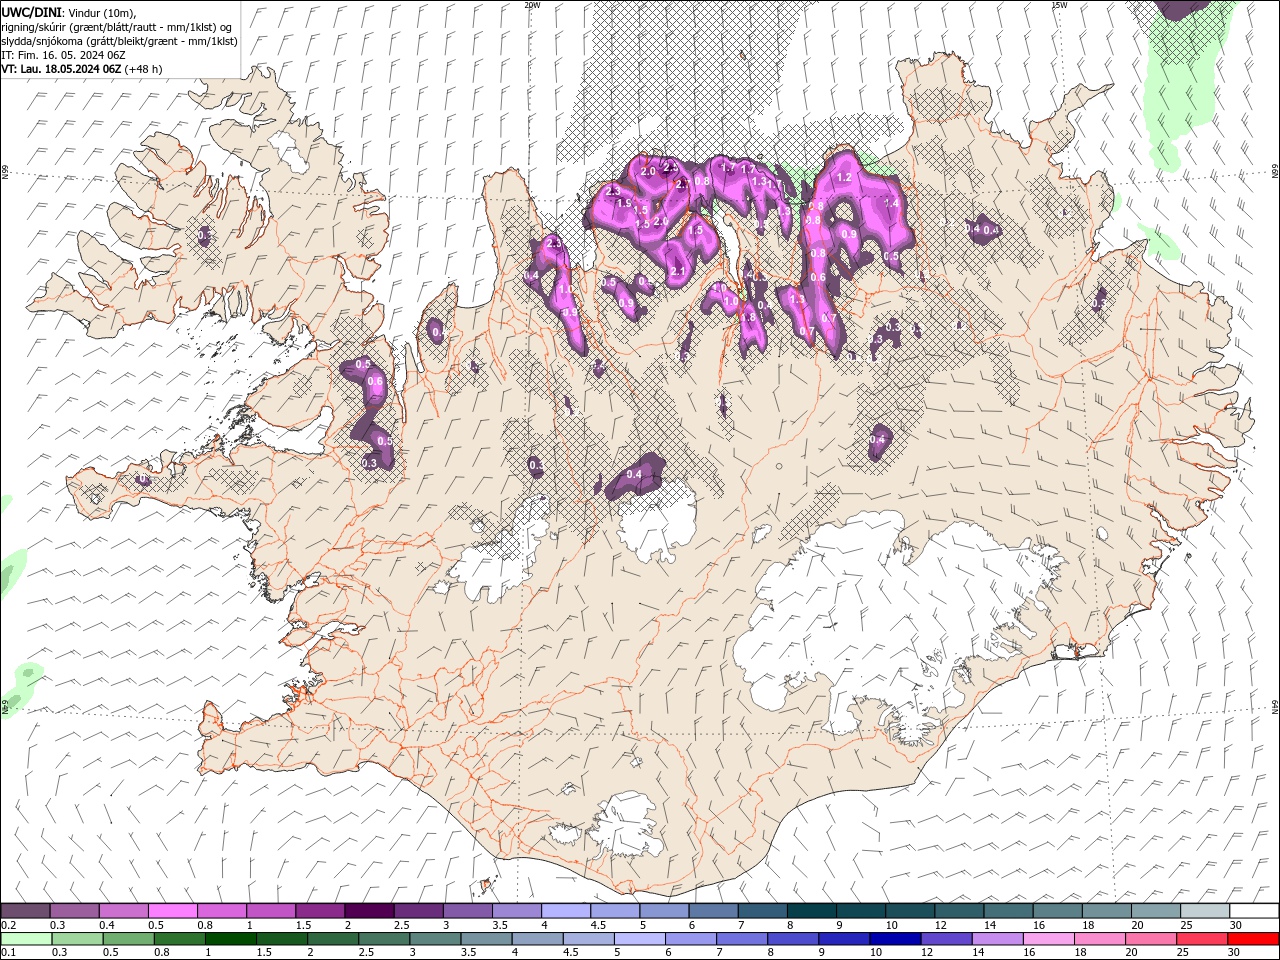Click the snow scale swatch starting at 0.2
Image resolution: width=1280 pixels, height=960 pixels.
(26, 911)
